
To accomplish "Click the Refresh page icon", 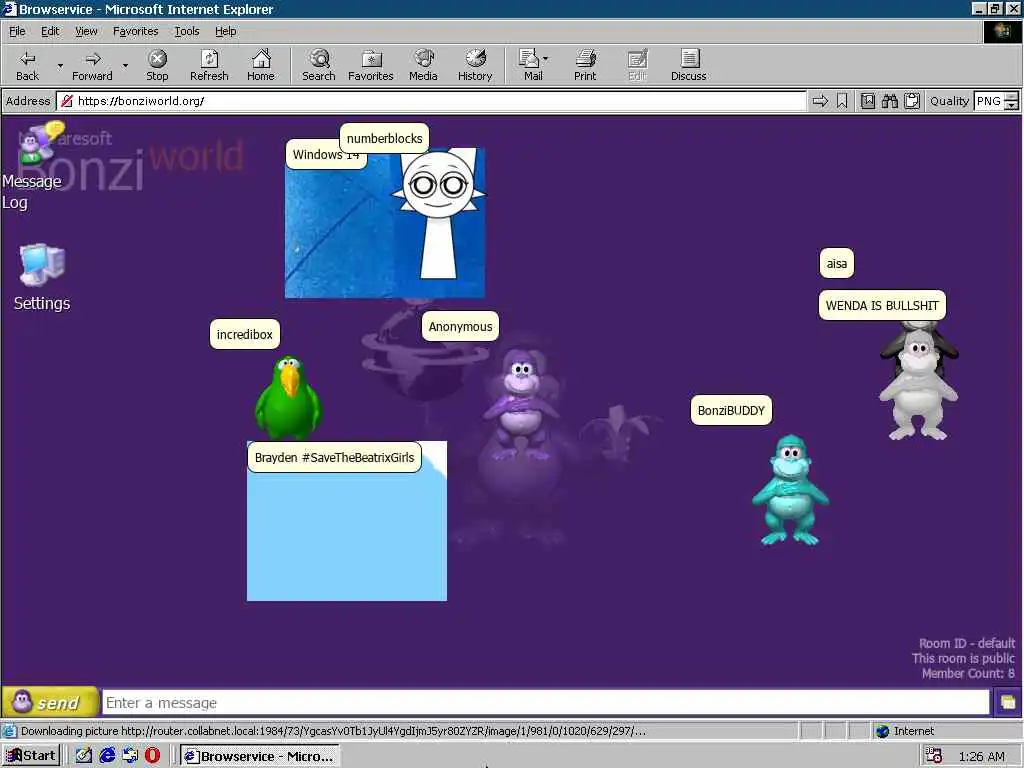I will tap(209, 65).
